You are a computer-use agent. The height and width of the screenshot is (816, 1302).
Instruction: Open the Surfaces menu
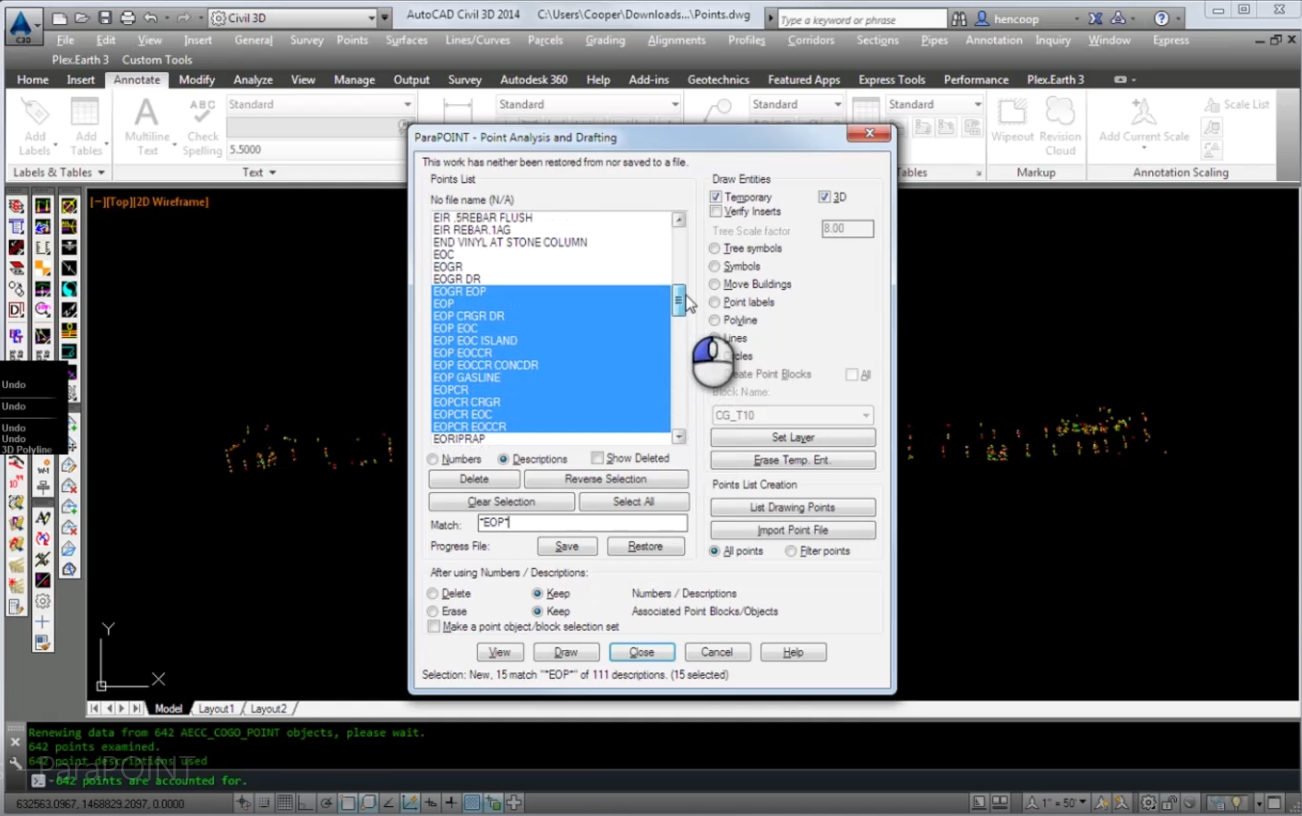pos(406,40)
